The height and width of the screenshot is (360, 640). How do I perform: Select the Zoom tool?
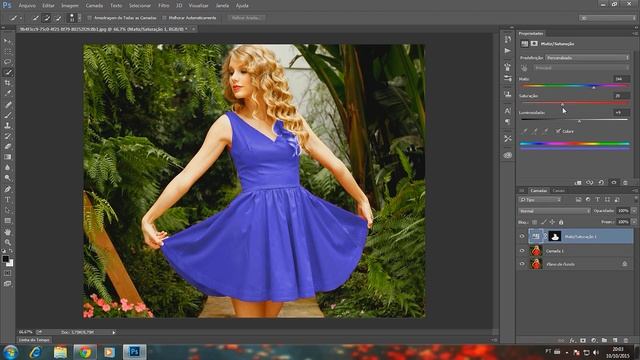[7, 242]
